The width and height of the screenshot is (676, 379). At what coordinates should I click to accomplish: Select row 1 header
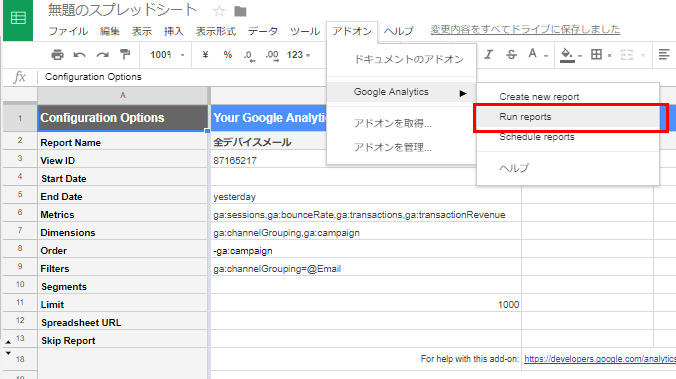20,118
